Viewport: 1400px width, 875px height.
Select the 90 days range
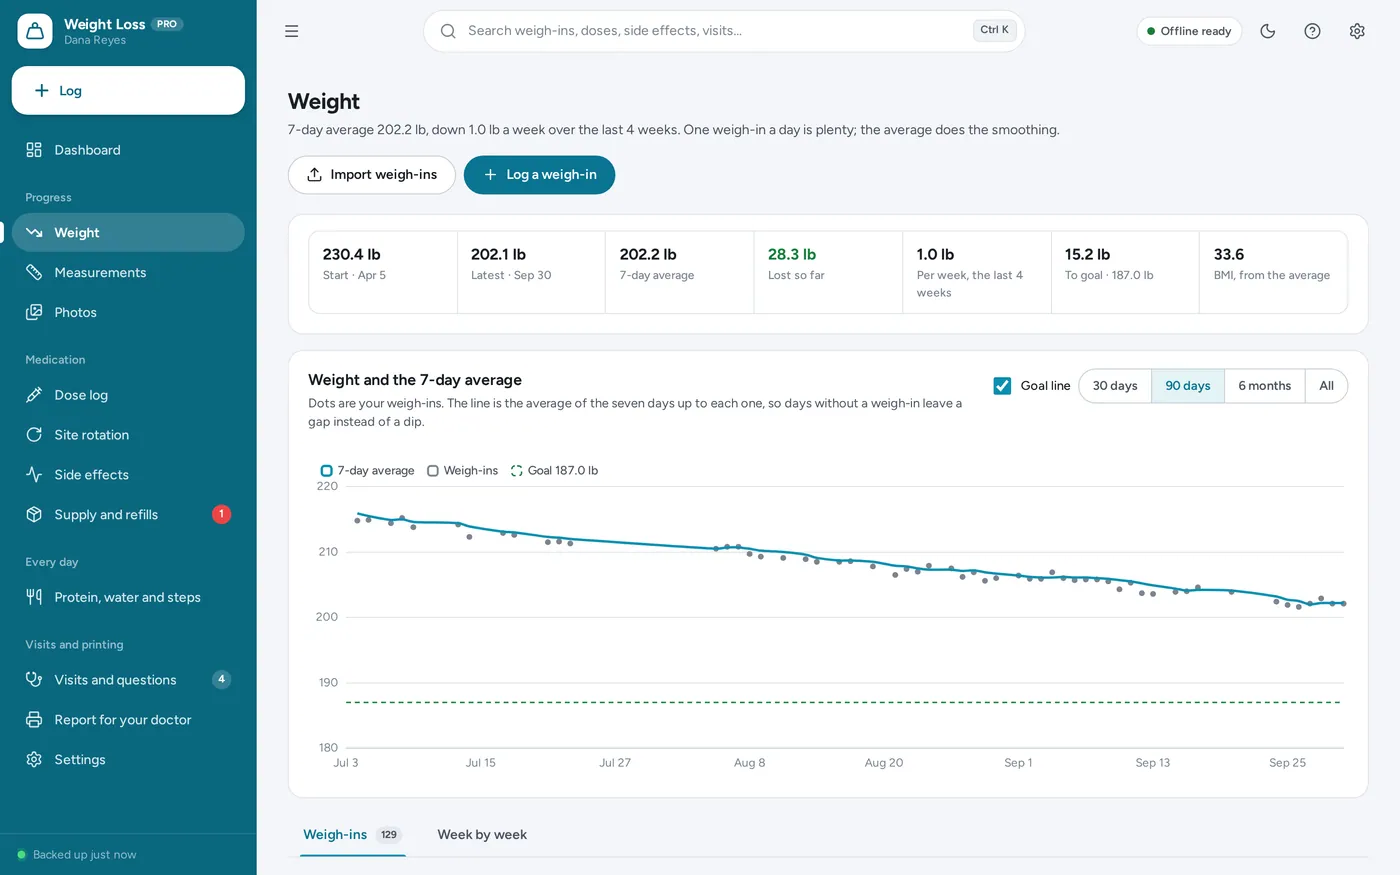coord(1188,386)
